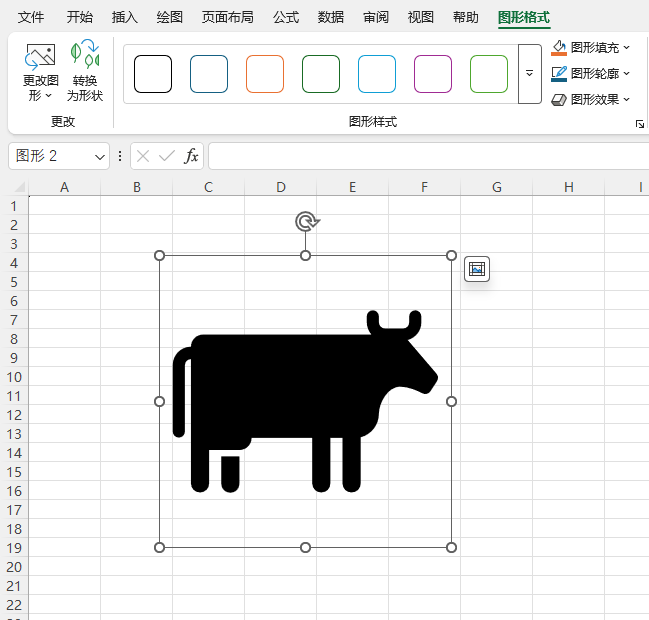The height and width of the screenshot is (620, 649).
Task: Click the 更改图形 icon
Action: [x=40, y=57]
